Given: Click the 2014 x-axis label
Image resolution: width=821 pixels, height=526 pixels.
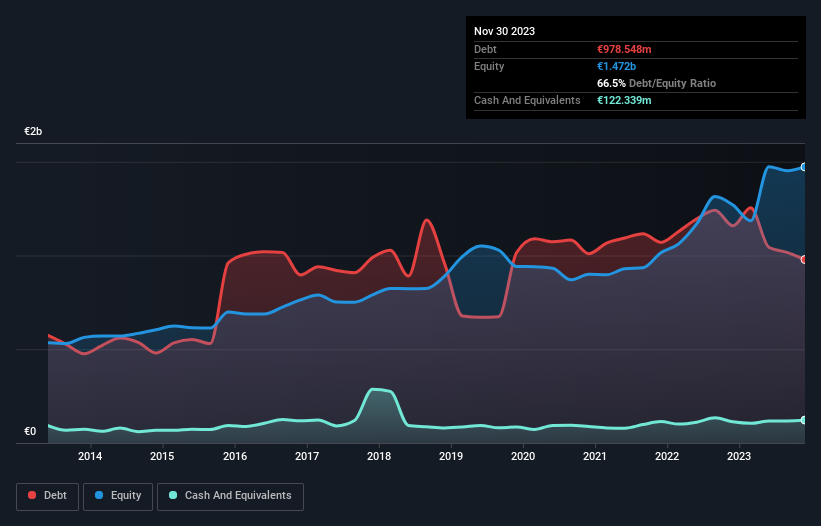Looking at the screenshot, I should coord(90,456).
